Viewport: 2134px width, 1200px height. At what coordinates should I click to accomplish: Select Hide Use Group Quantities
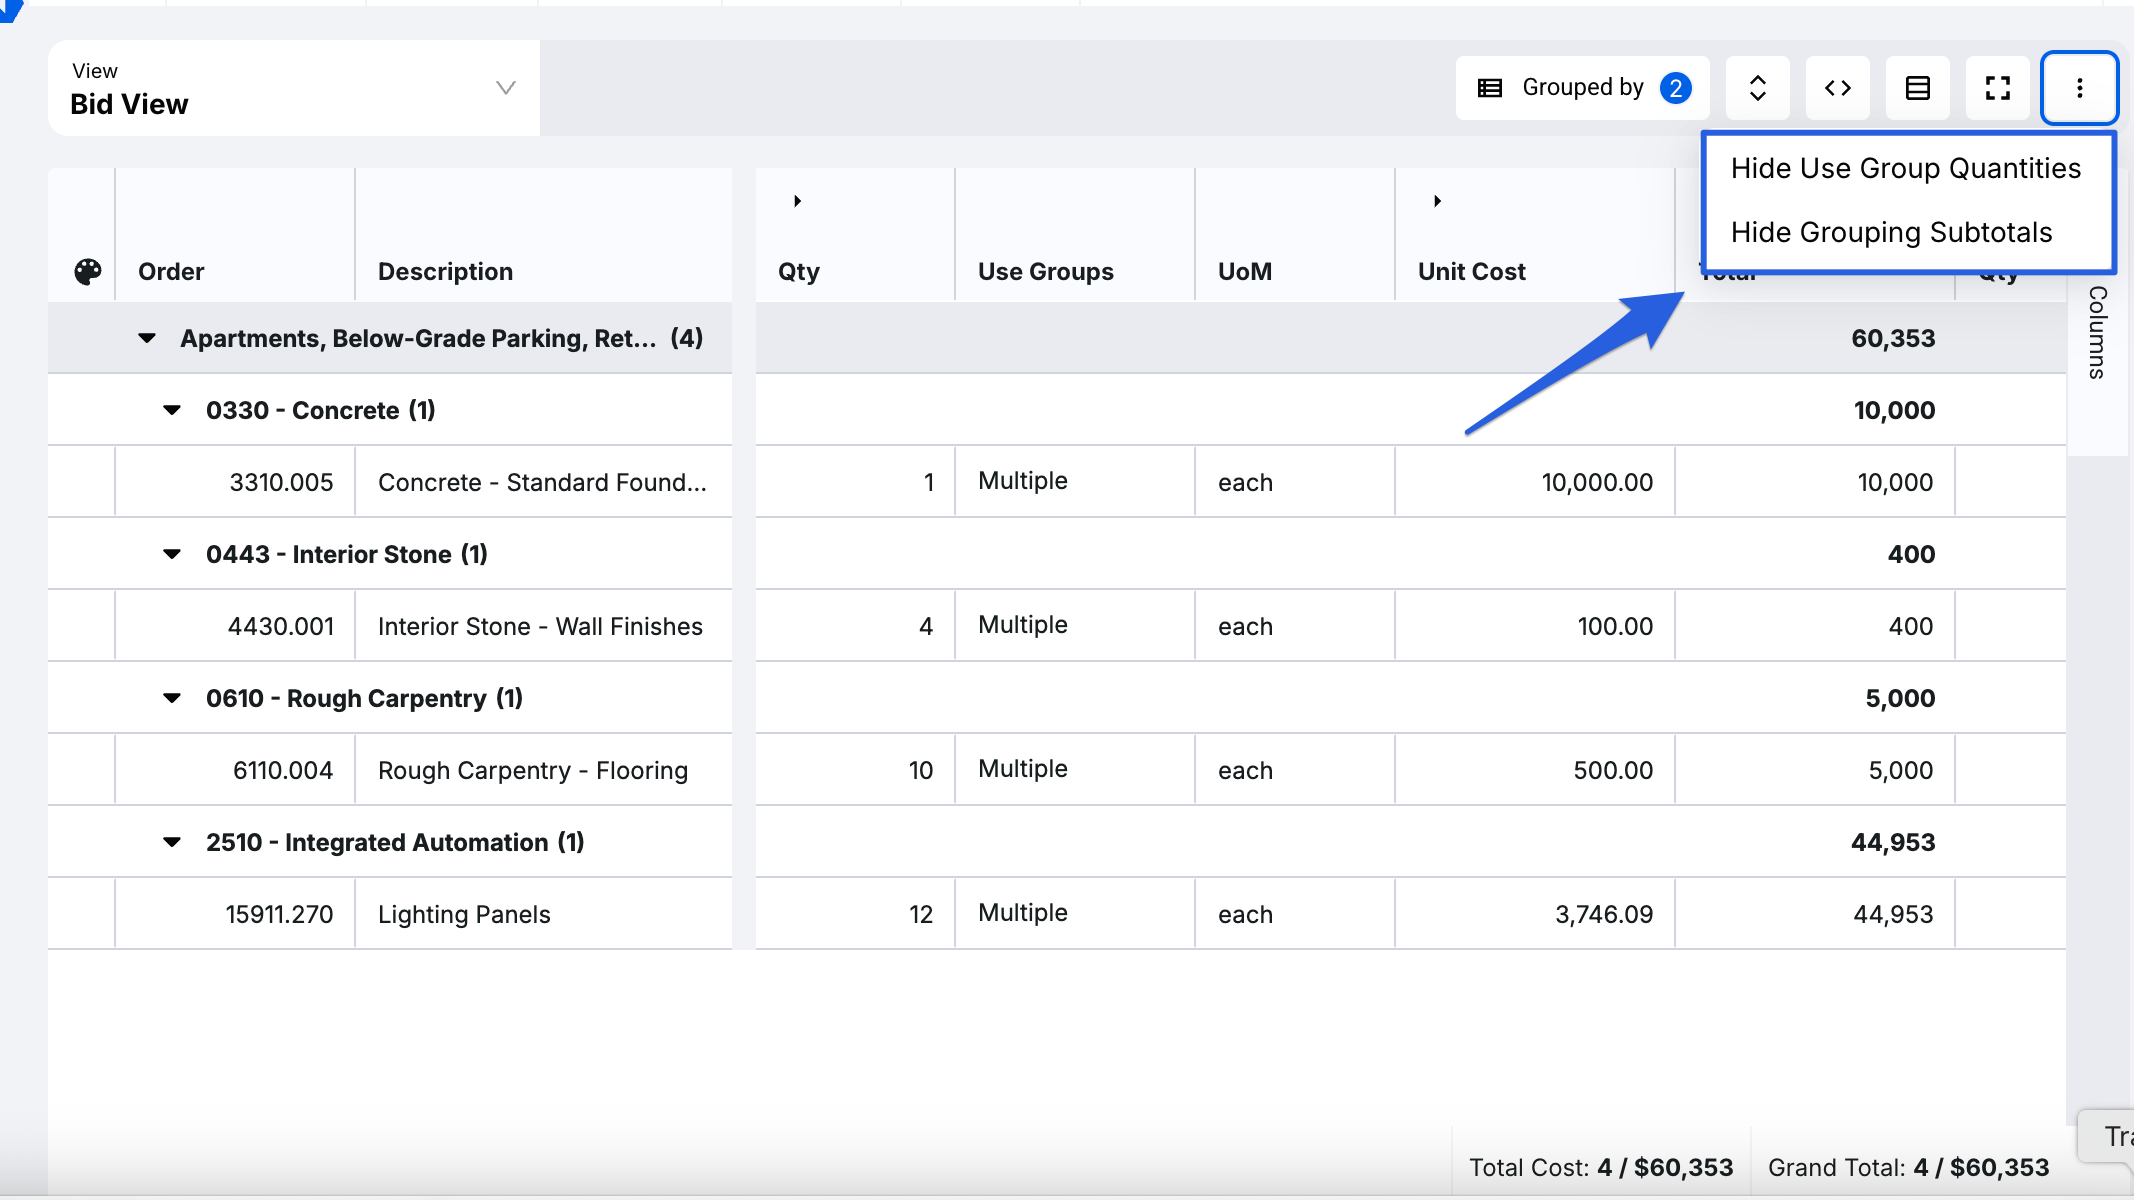(x=1905, y=168)
